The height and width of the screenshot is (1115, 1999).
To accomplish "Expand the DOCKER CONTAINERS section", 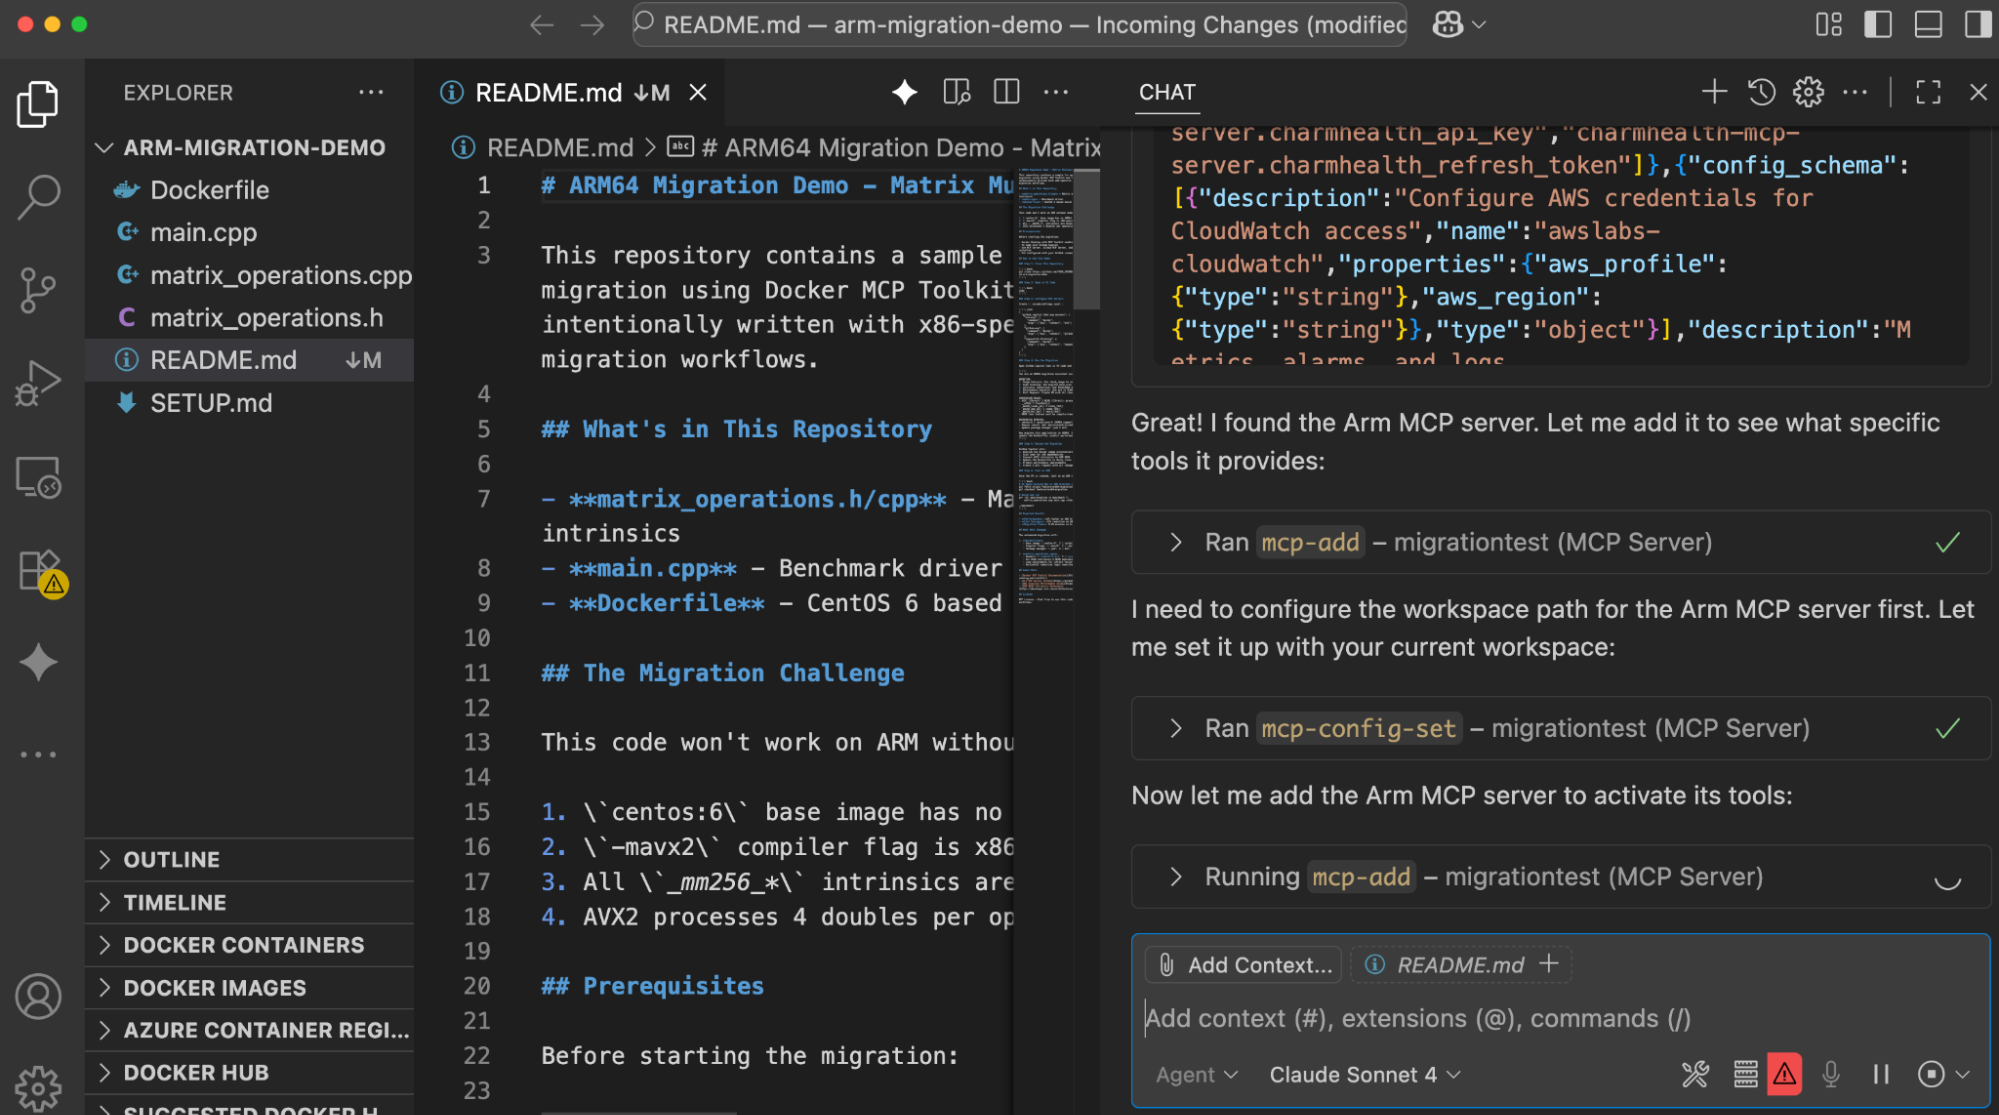I will [x=243, y=944].
